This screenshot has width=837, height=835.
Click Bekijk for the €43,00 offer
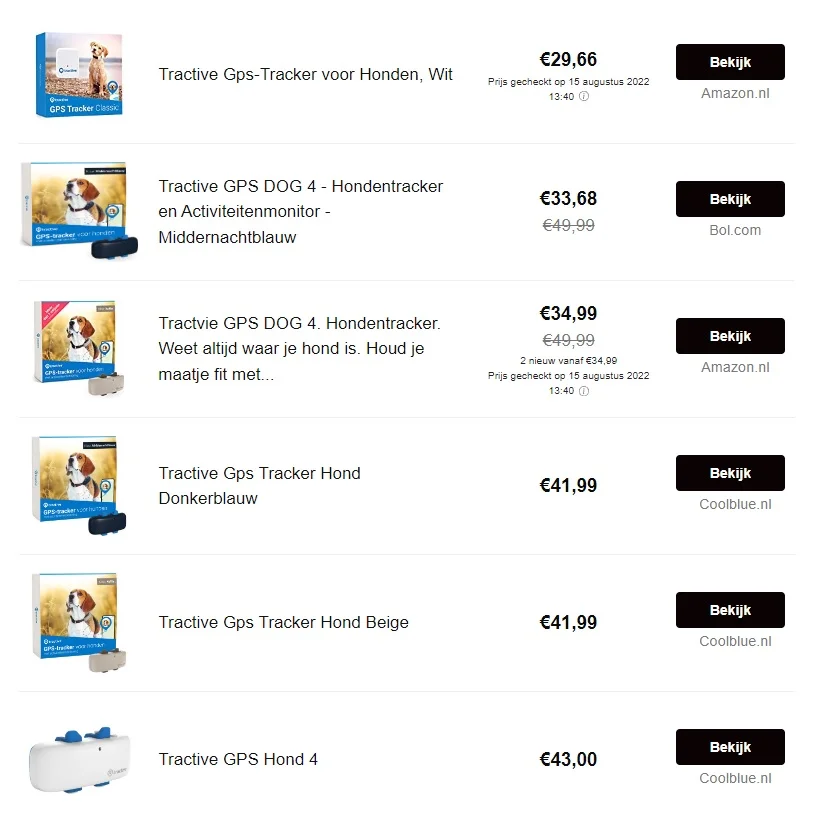pos(730,747)
